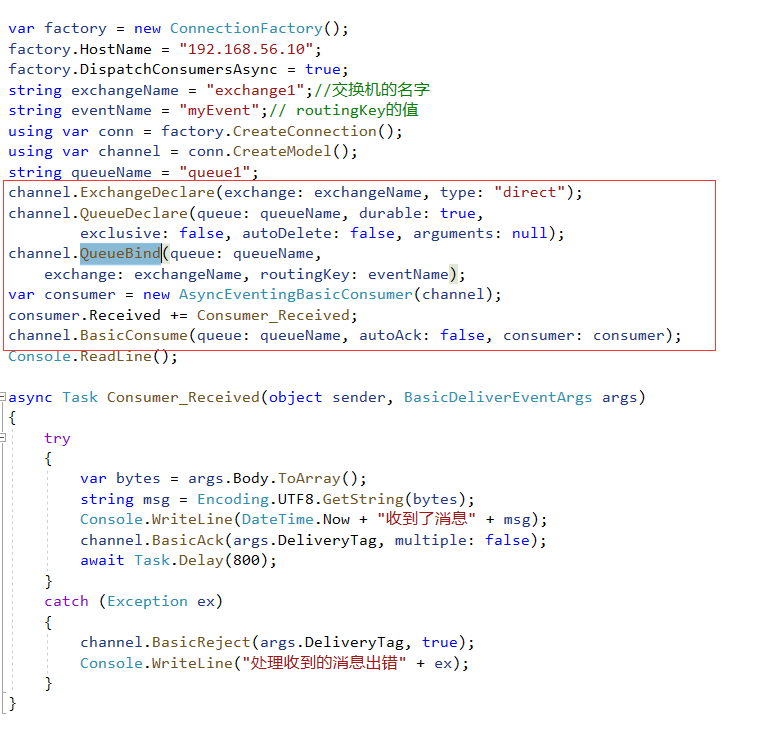Image resolution: width=767 pixels, height=739 pixels.
Task: Click the CreateConnection method call
Action: pyautogui.click(x=304, y=131)
